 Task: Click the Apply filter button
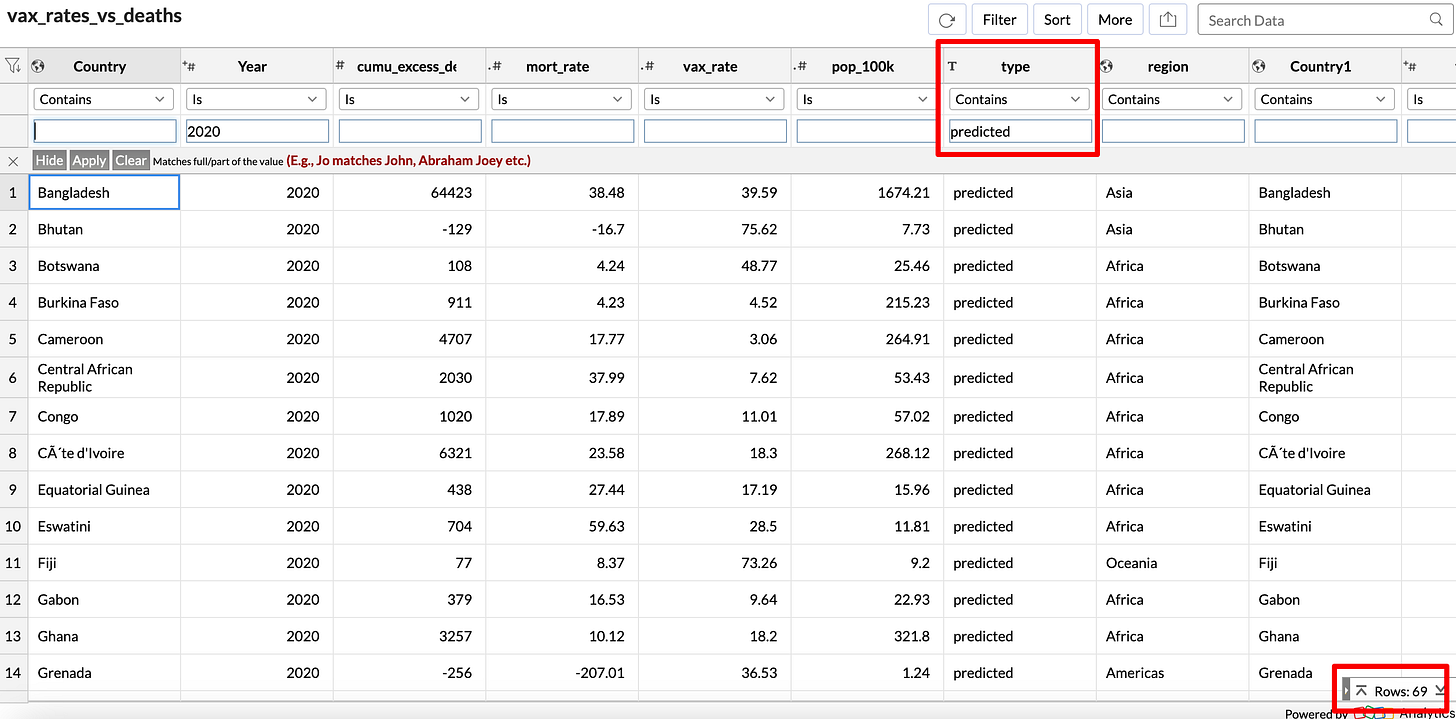click(x=89, y=160)
